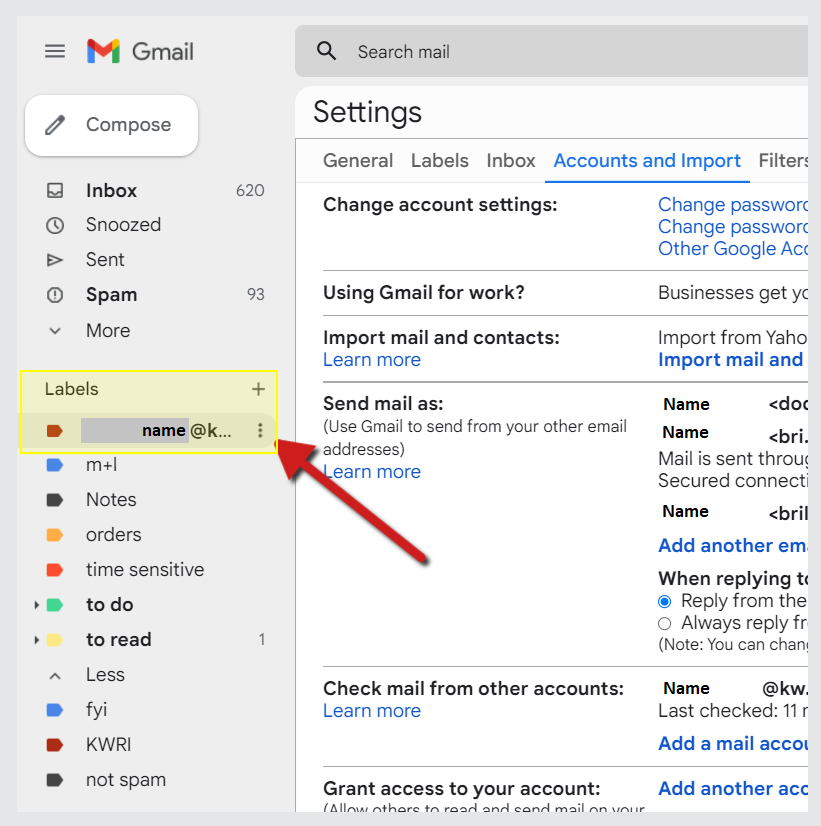Open the Inbox settings tab
The width and height of the screenshot is (821, 826).
click(511, 161)
